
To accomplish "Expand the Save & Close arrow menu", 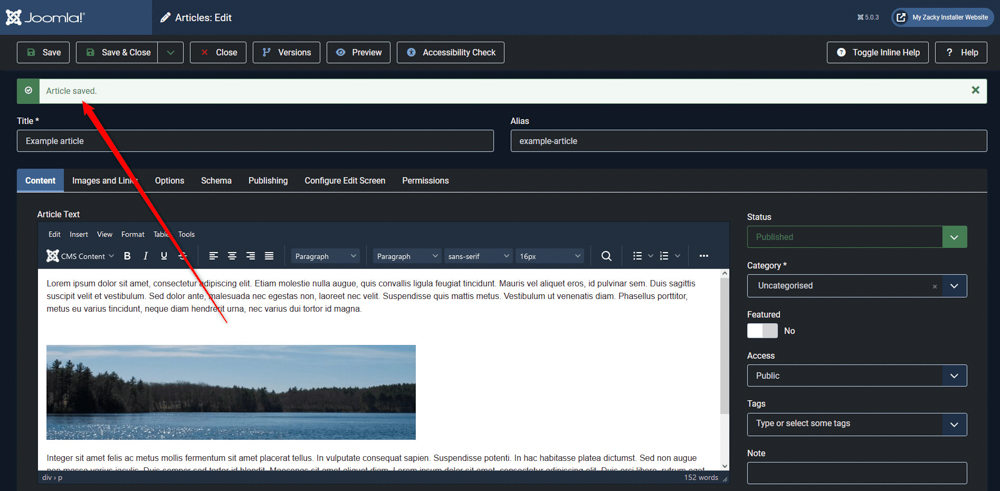I will coord(172,52).
